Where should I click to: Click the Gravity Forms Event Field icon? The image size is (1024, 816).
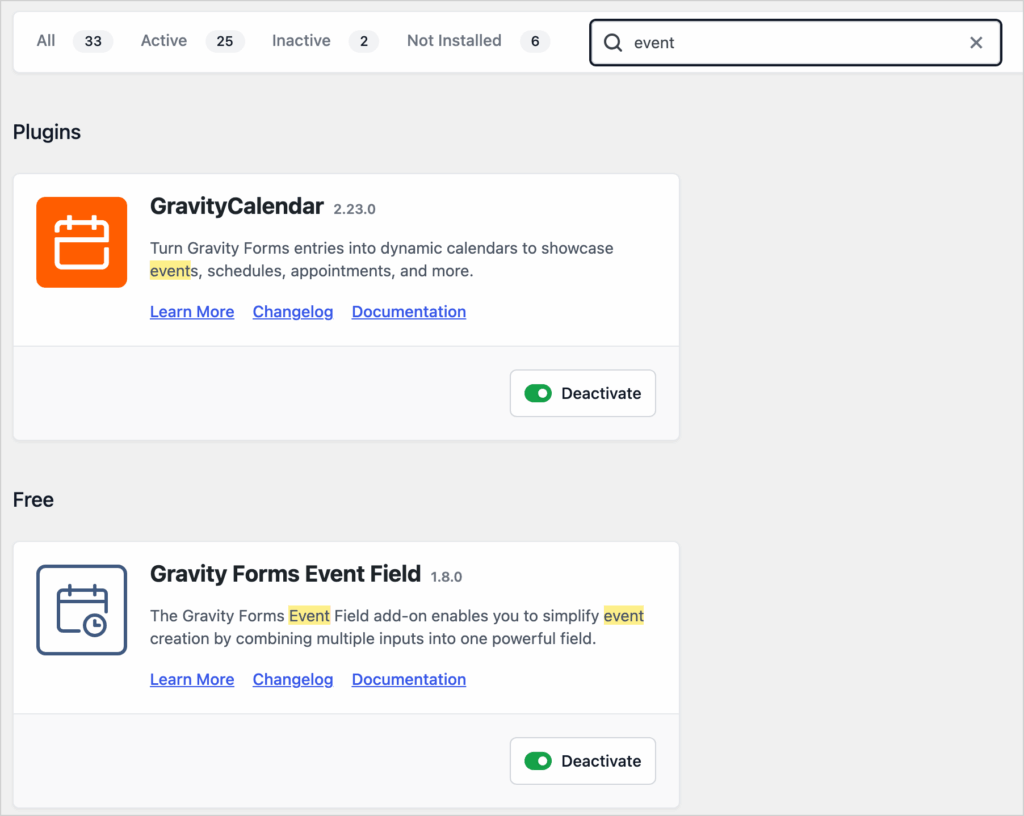[82, 610]
